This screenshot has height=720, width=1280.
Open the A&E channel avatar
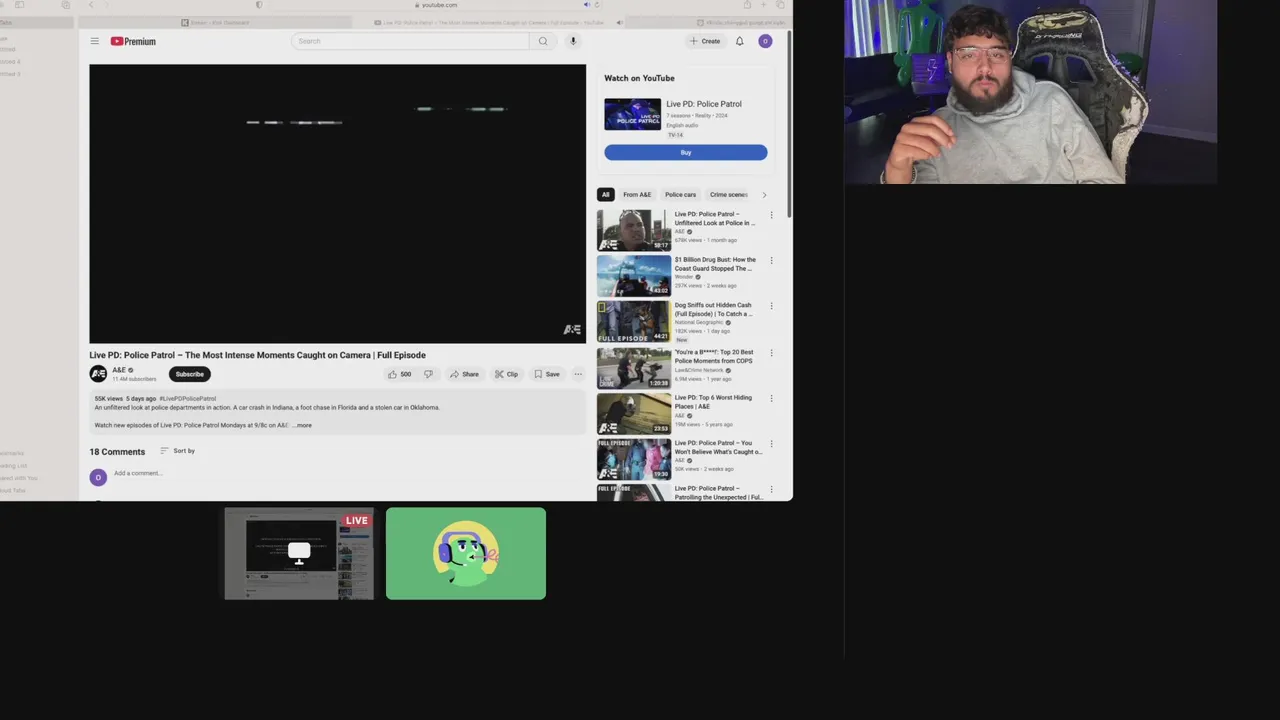pos(98,374)
